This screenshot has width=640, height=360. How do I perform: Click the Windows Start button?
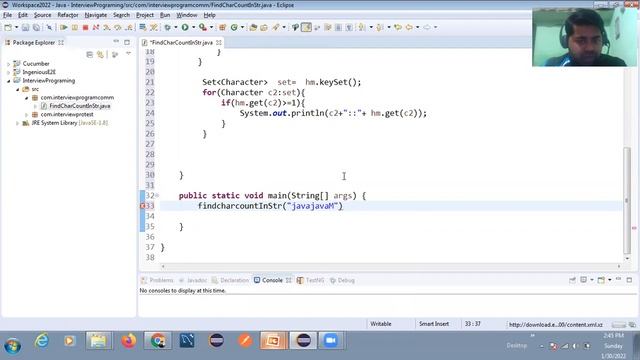click(13, 346)
